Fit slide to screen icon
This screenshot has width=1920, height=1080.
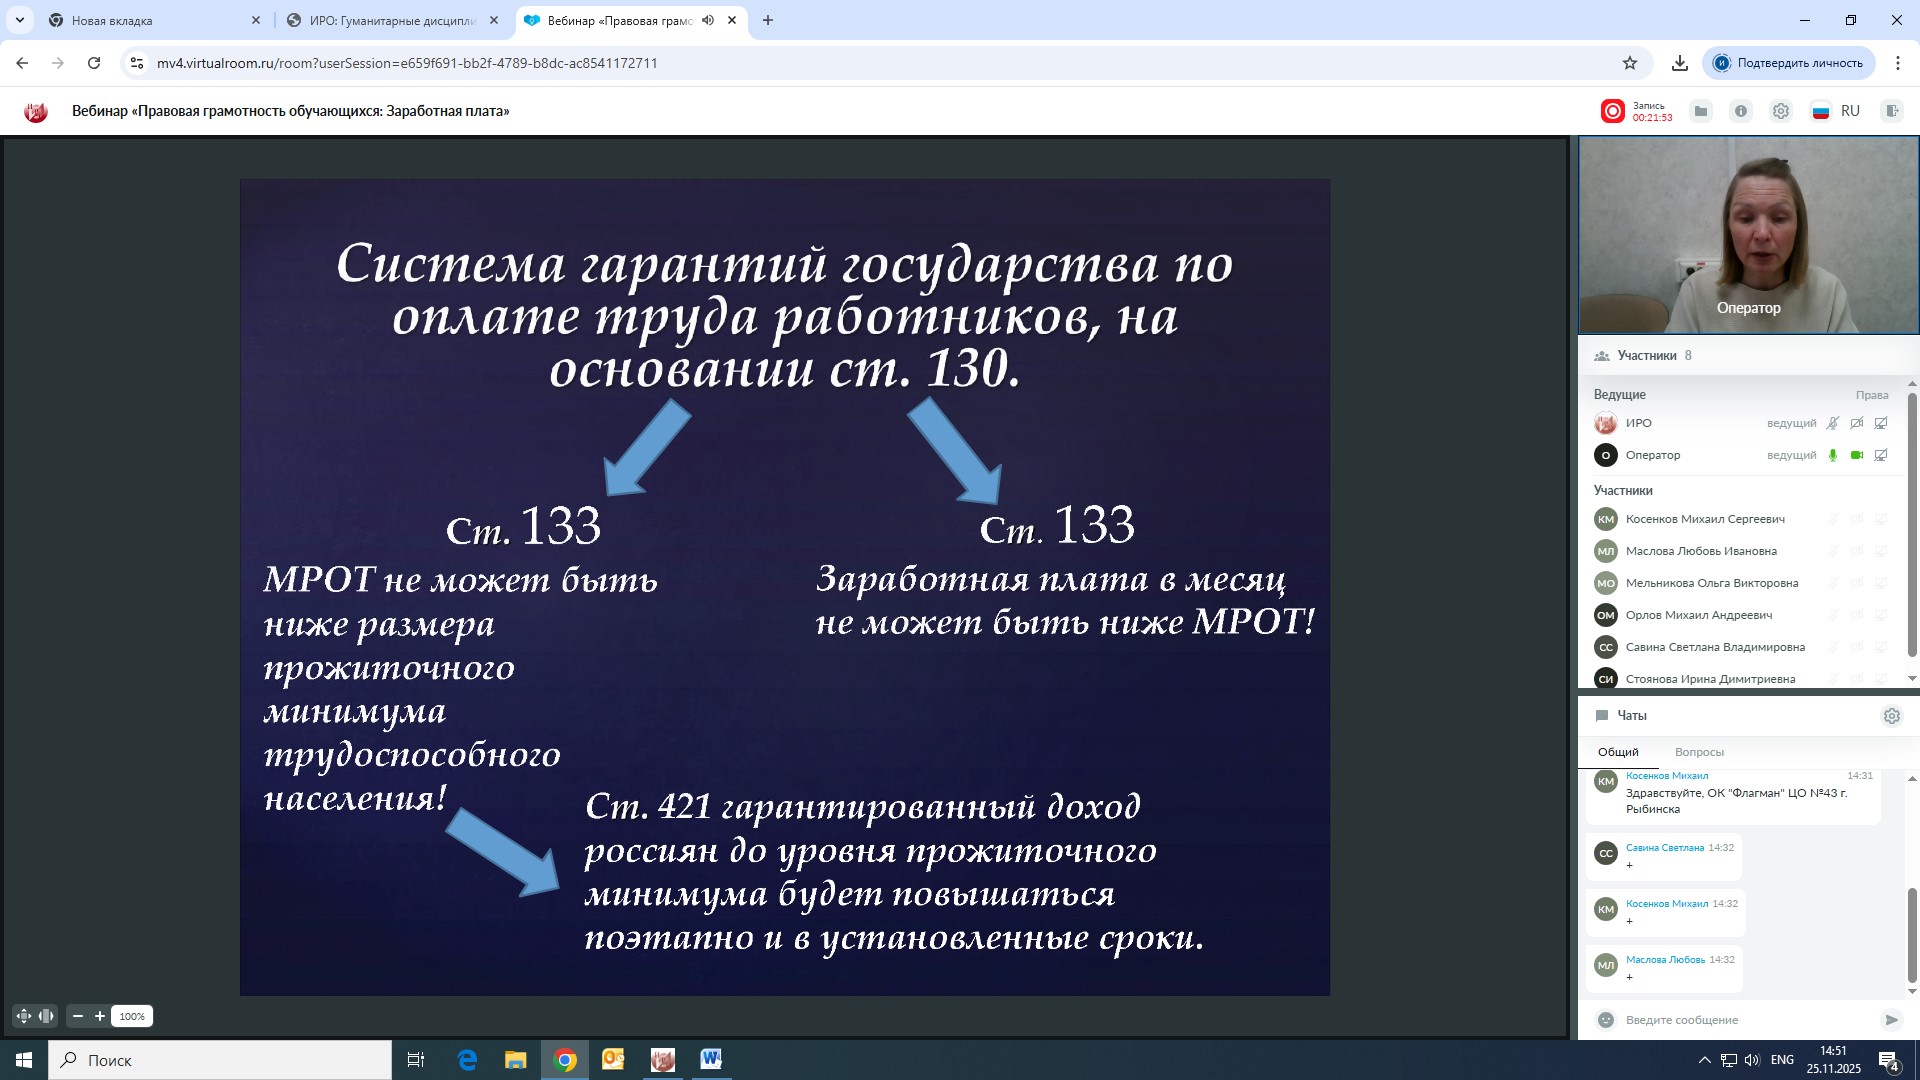point(24,1016)
